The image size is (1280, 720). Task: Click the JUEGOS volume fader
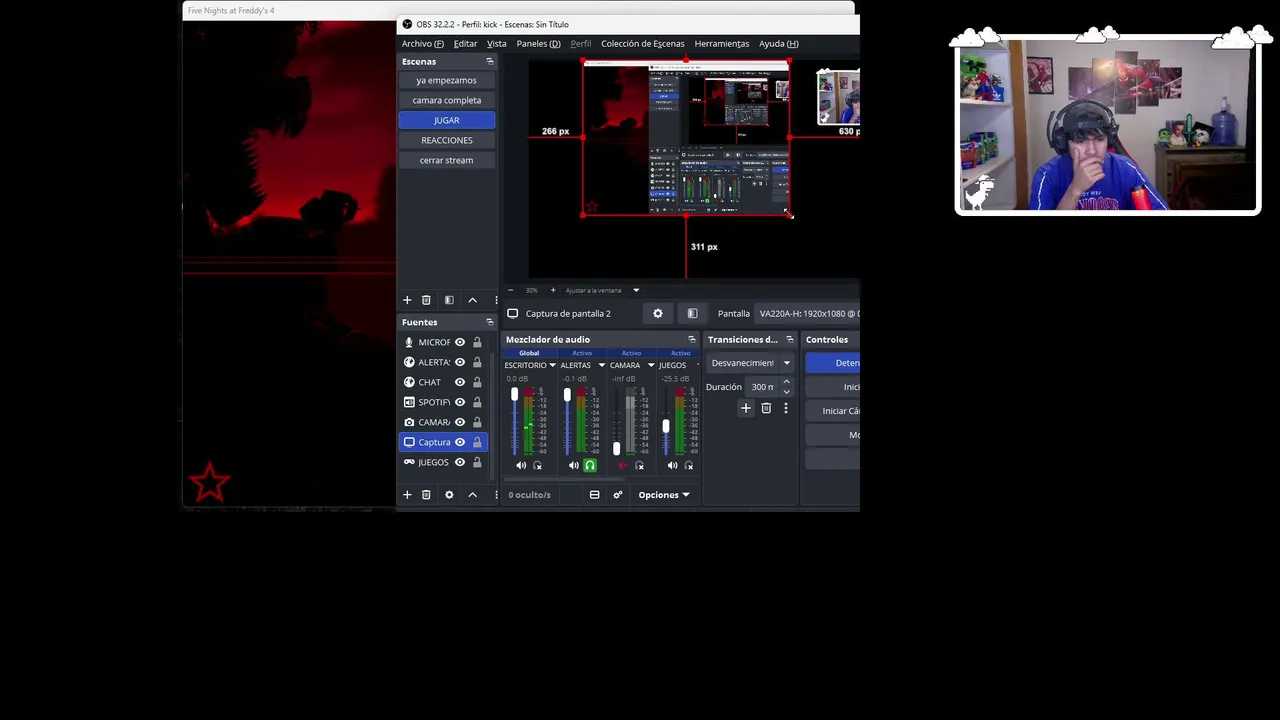pyautogui.click(x=666, y=427)
